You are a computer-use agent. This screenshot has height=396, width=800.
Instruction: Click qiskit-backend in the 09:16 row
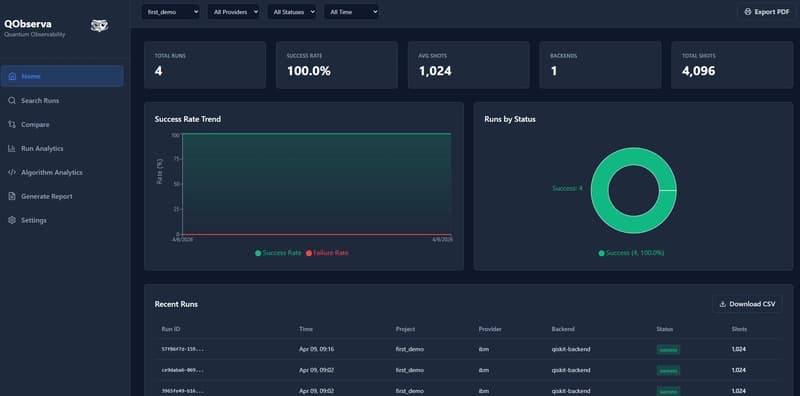pos(571,349)
